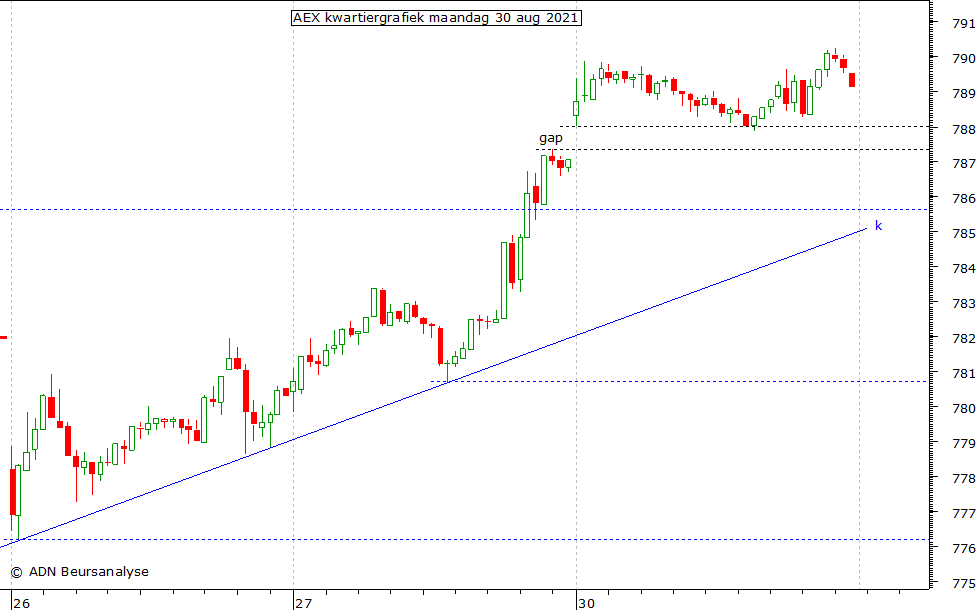Click the chart title 'AEX kwartiergrafiek maandag 30 aug 2021'
The width and height of the screenshot is (980, 610).
[436, 18]
